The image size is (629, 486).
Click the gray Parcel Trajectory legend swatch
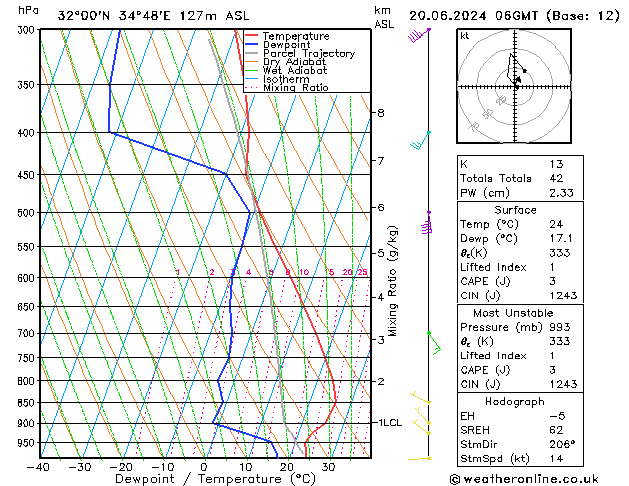pyautogui.click(x=251, y=53)
